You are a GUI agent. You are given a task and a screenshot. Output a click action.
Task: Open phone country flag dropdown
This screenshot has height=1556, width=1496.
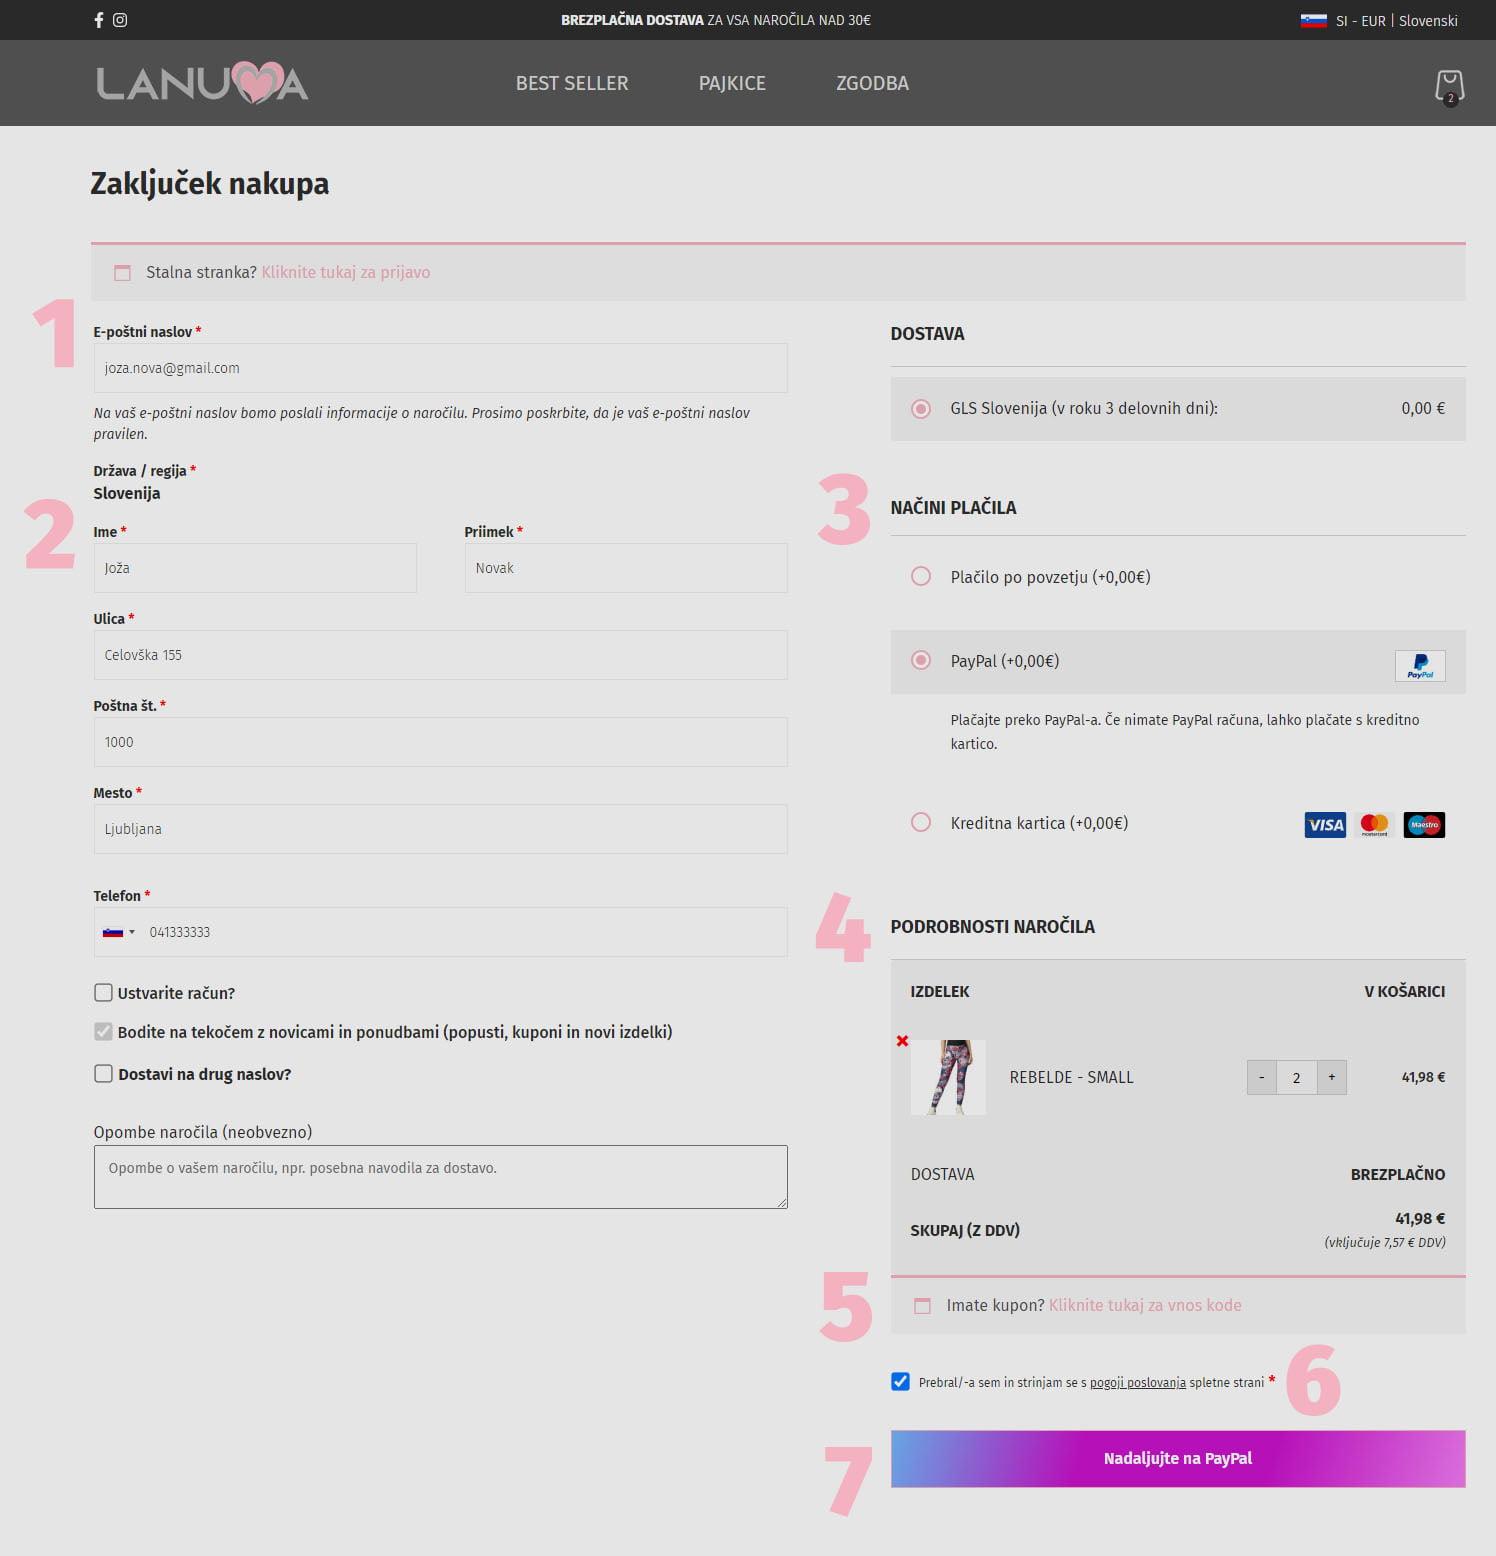(119, 932)
